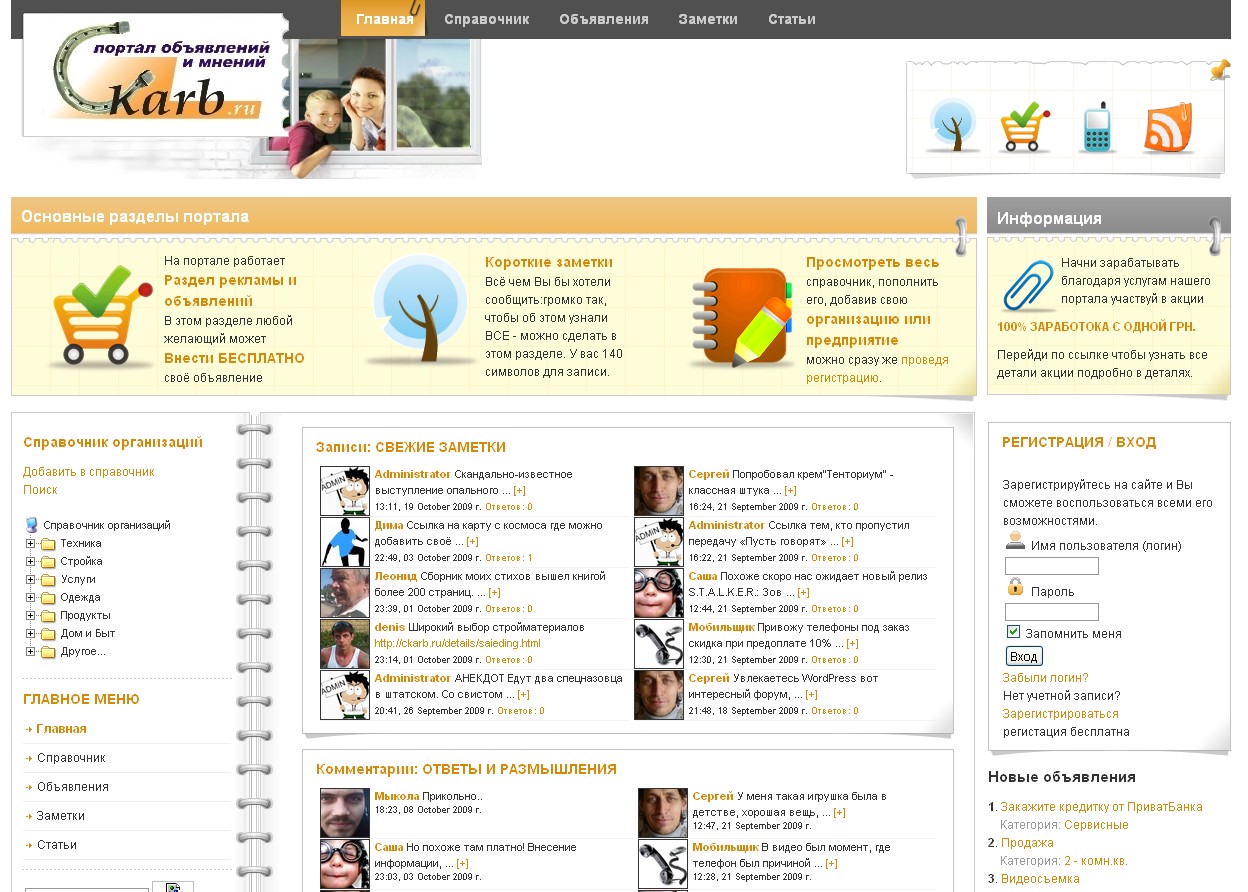1248x892 pixels.
Task: Open the 100% ЗАРАБОТКА С ОДНОЙ ГРН. link
Action: pos(1096,327)
